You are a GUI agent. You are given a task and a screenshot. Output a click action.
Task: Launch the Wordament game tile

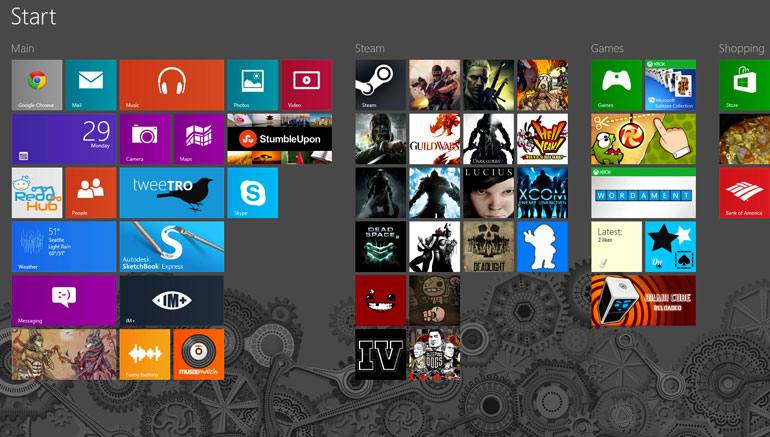[x=643, y=193]
